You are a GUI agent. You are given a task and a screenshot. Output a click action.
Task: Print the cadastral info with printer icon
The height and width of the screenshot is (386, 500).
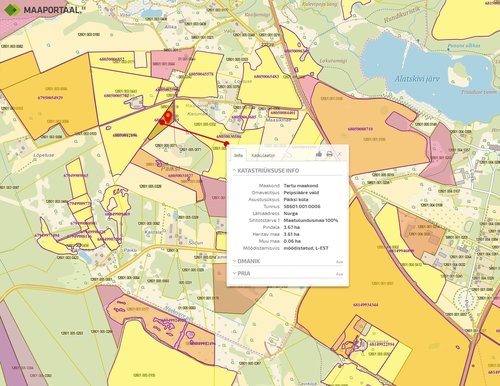(x=329, y=154)
